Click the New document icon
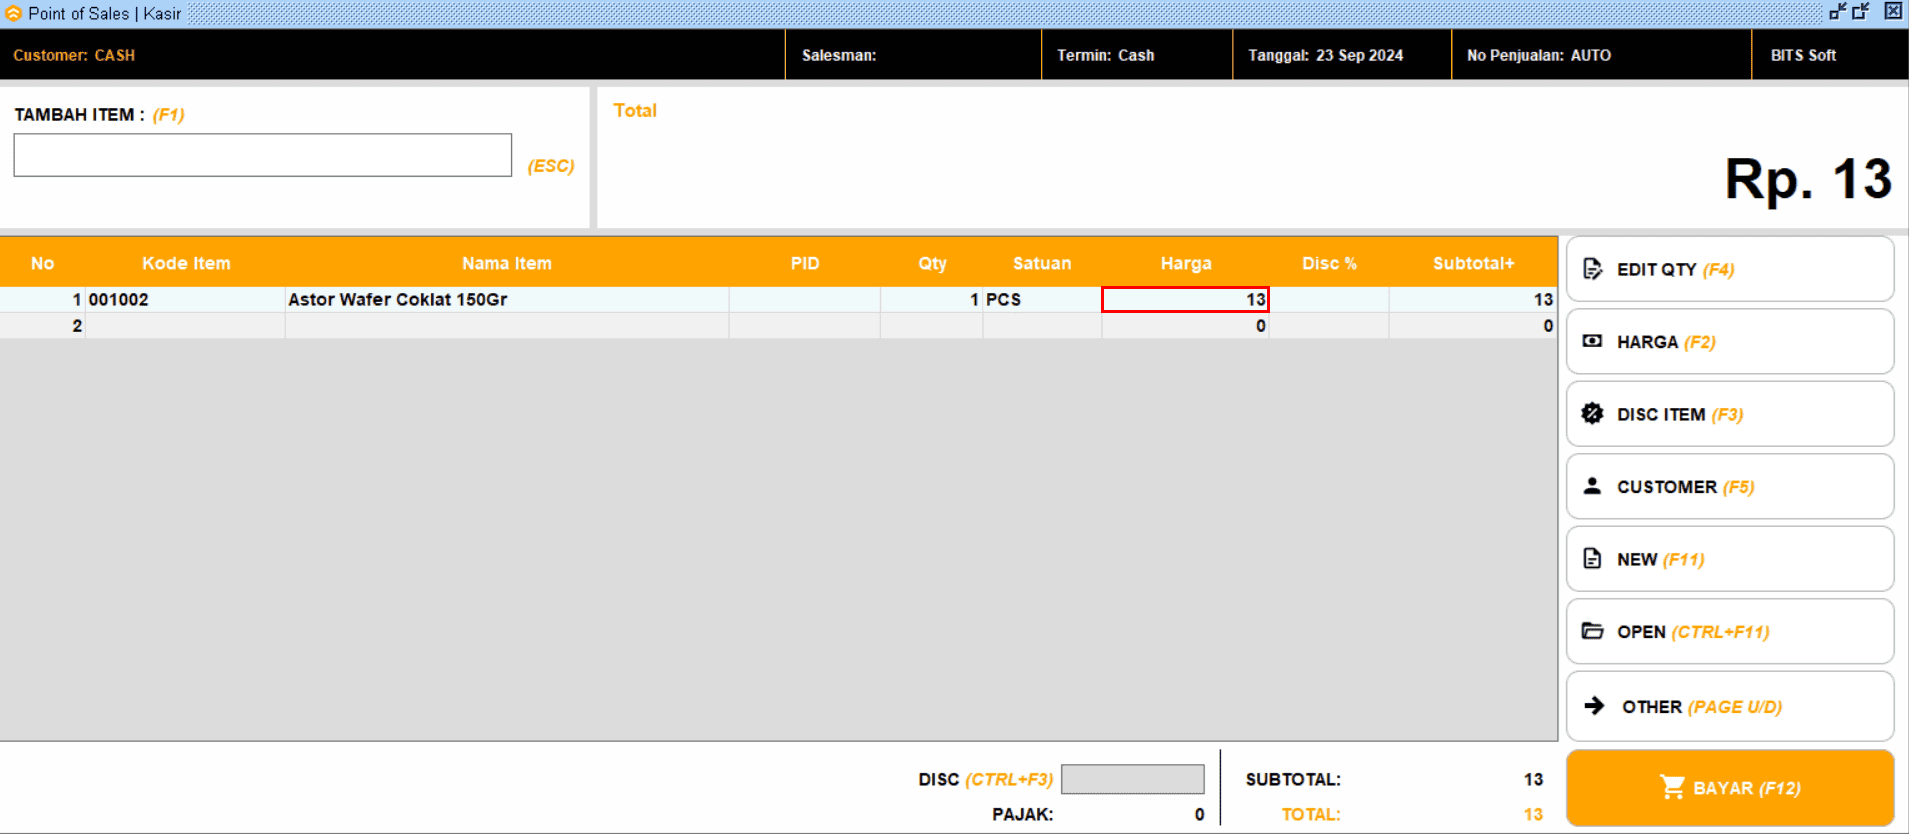Image resolution: width=1909 pixels, height=834 pixels. click(1592, 559)
